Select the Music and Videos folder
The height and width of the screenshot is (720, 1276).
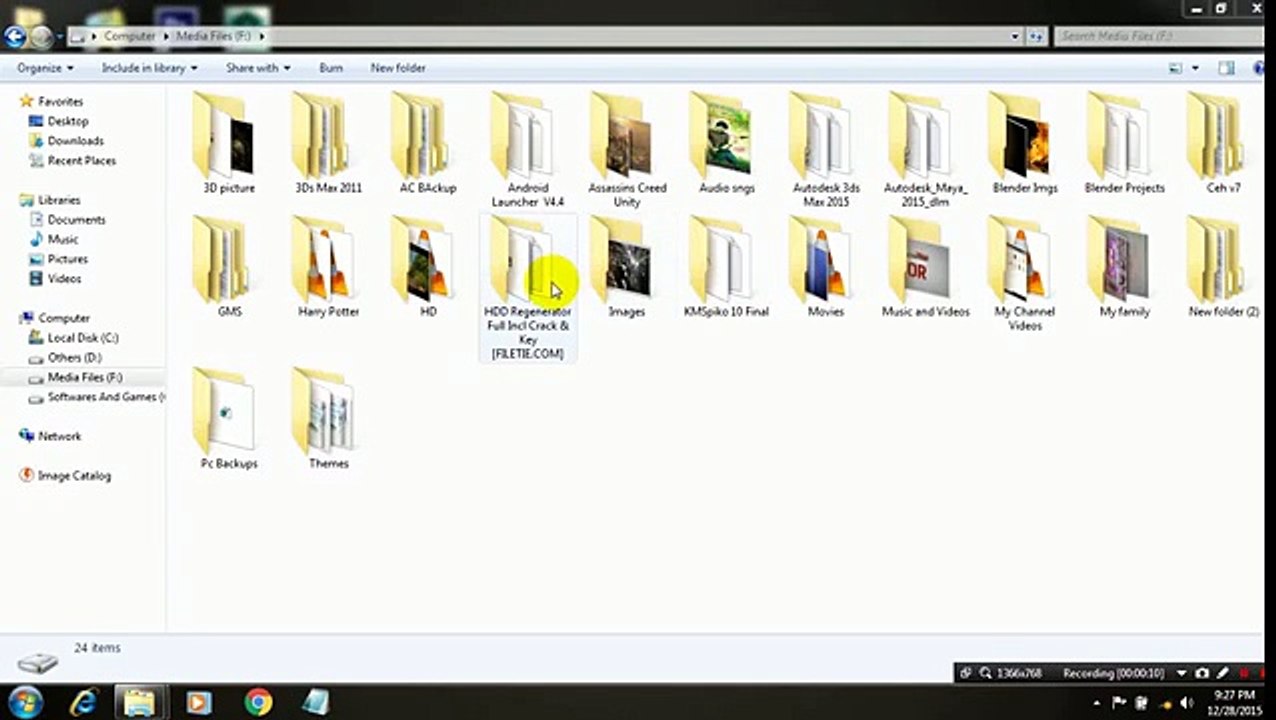(926, 266)
